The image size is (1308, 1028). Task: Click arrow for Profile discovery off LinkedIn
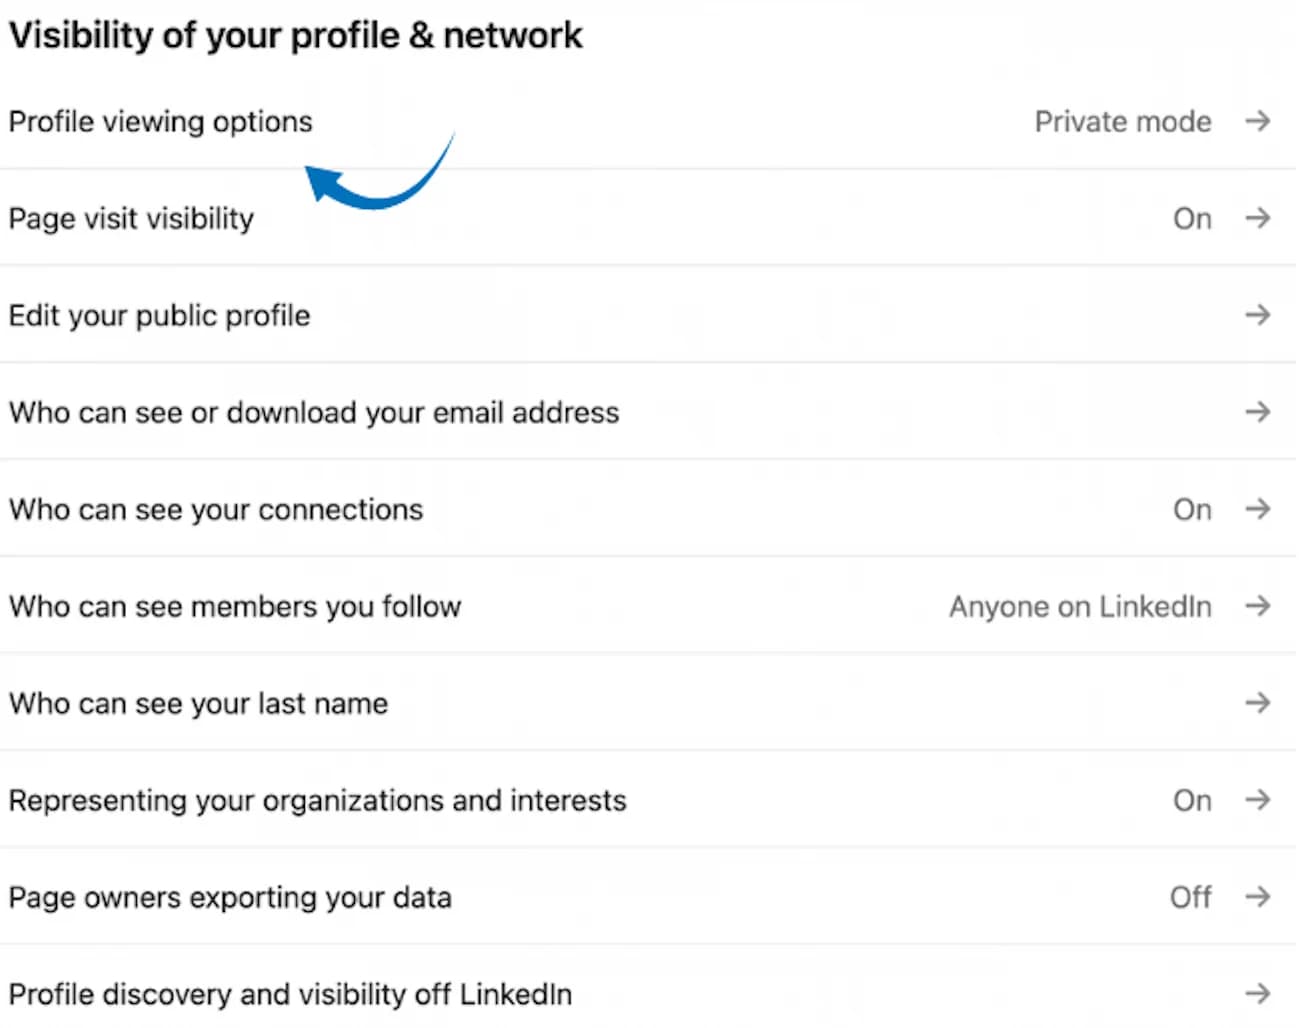click(x=1257, y=994)
